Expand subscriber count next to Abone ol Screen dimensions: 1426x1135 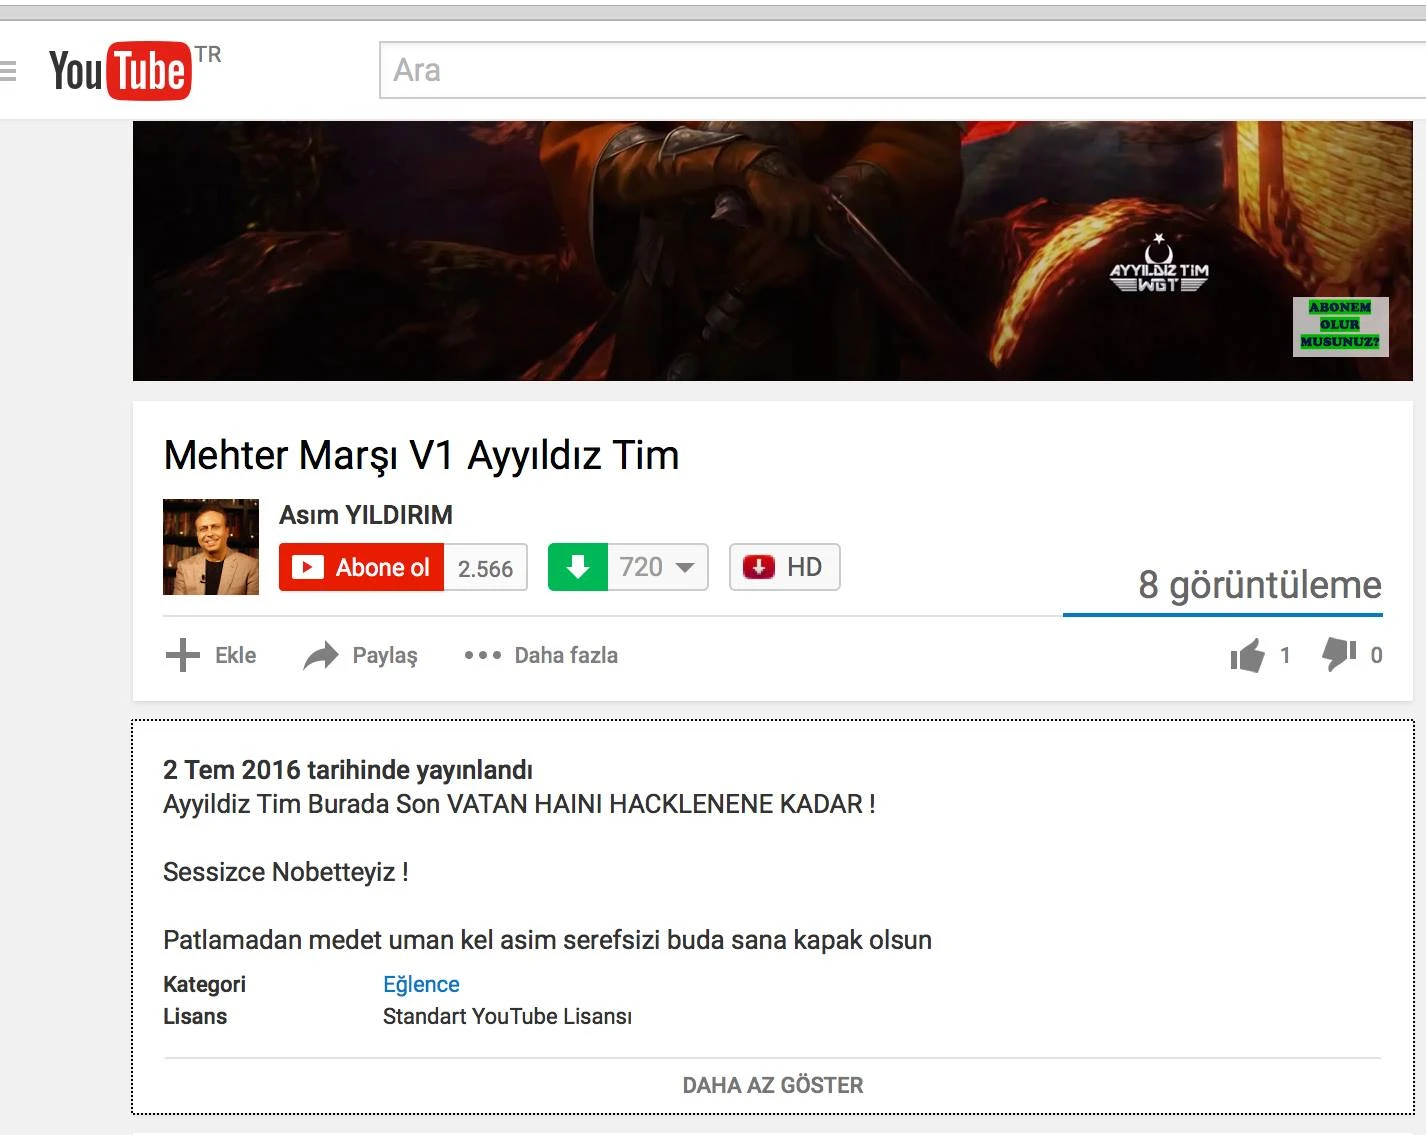(x=484, y=566)
